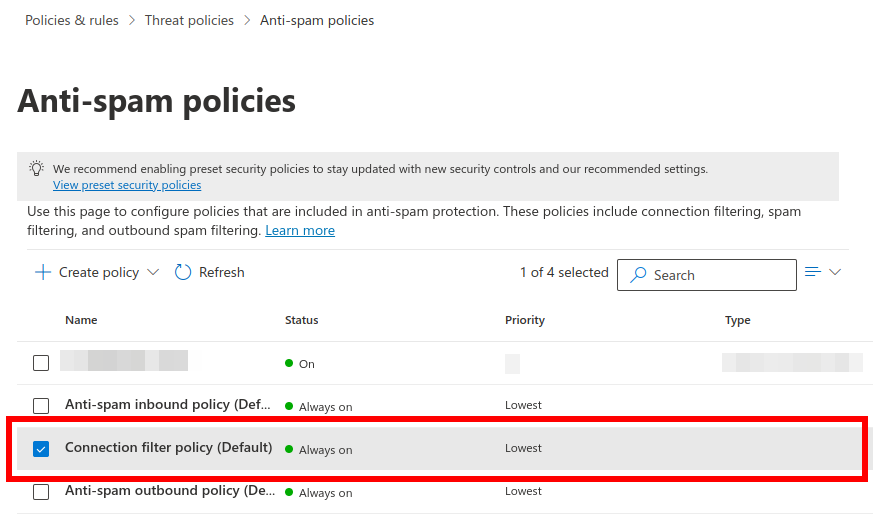Click the Refresh button label
The height and width of the screenshot is (530, 873).
[x=222, y=272]
